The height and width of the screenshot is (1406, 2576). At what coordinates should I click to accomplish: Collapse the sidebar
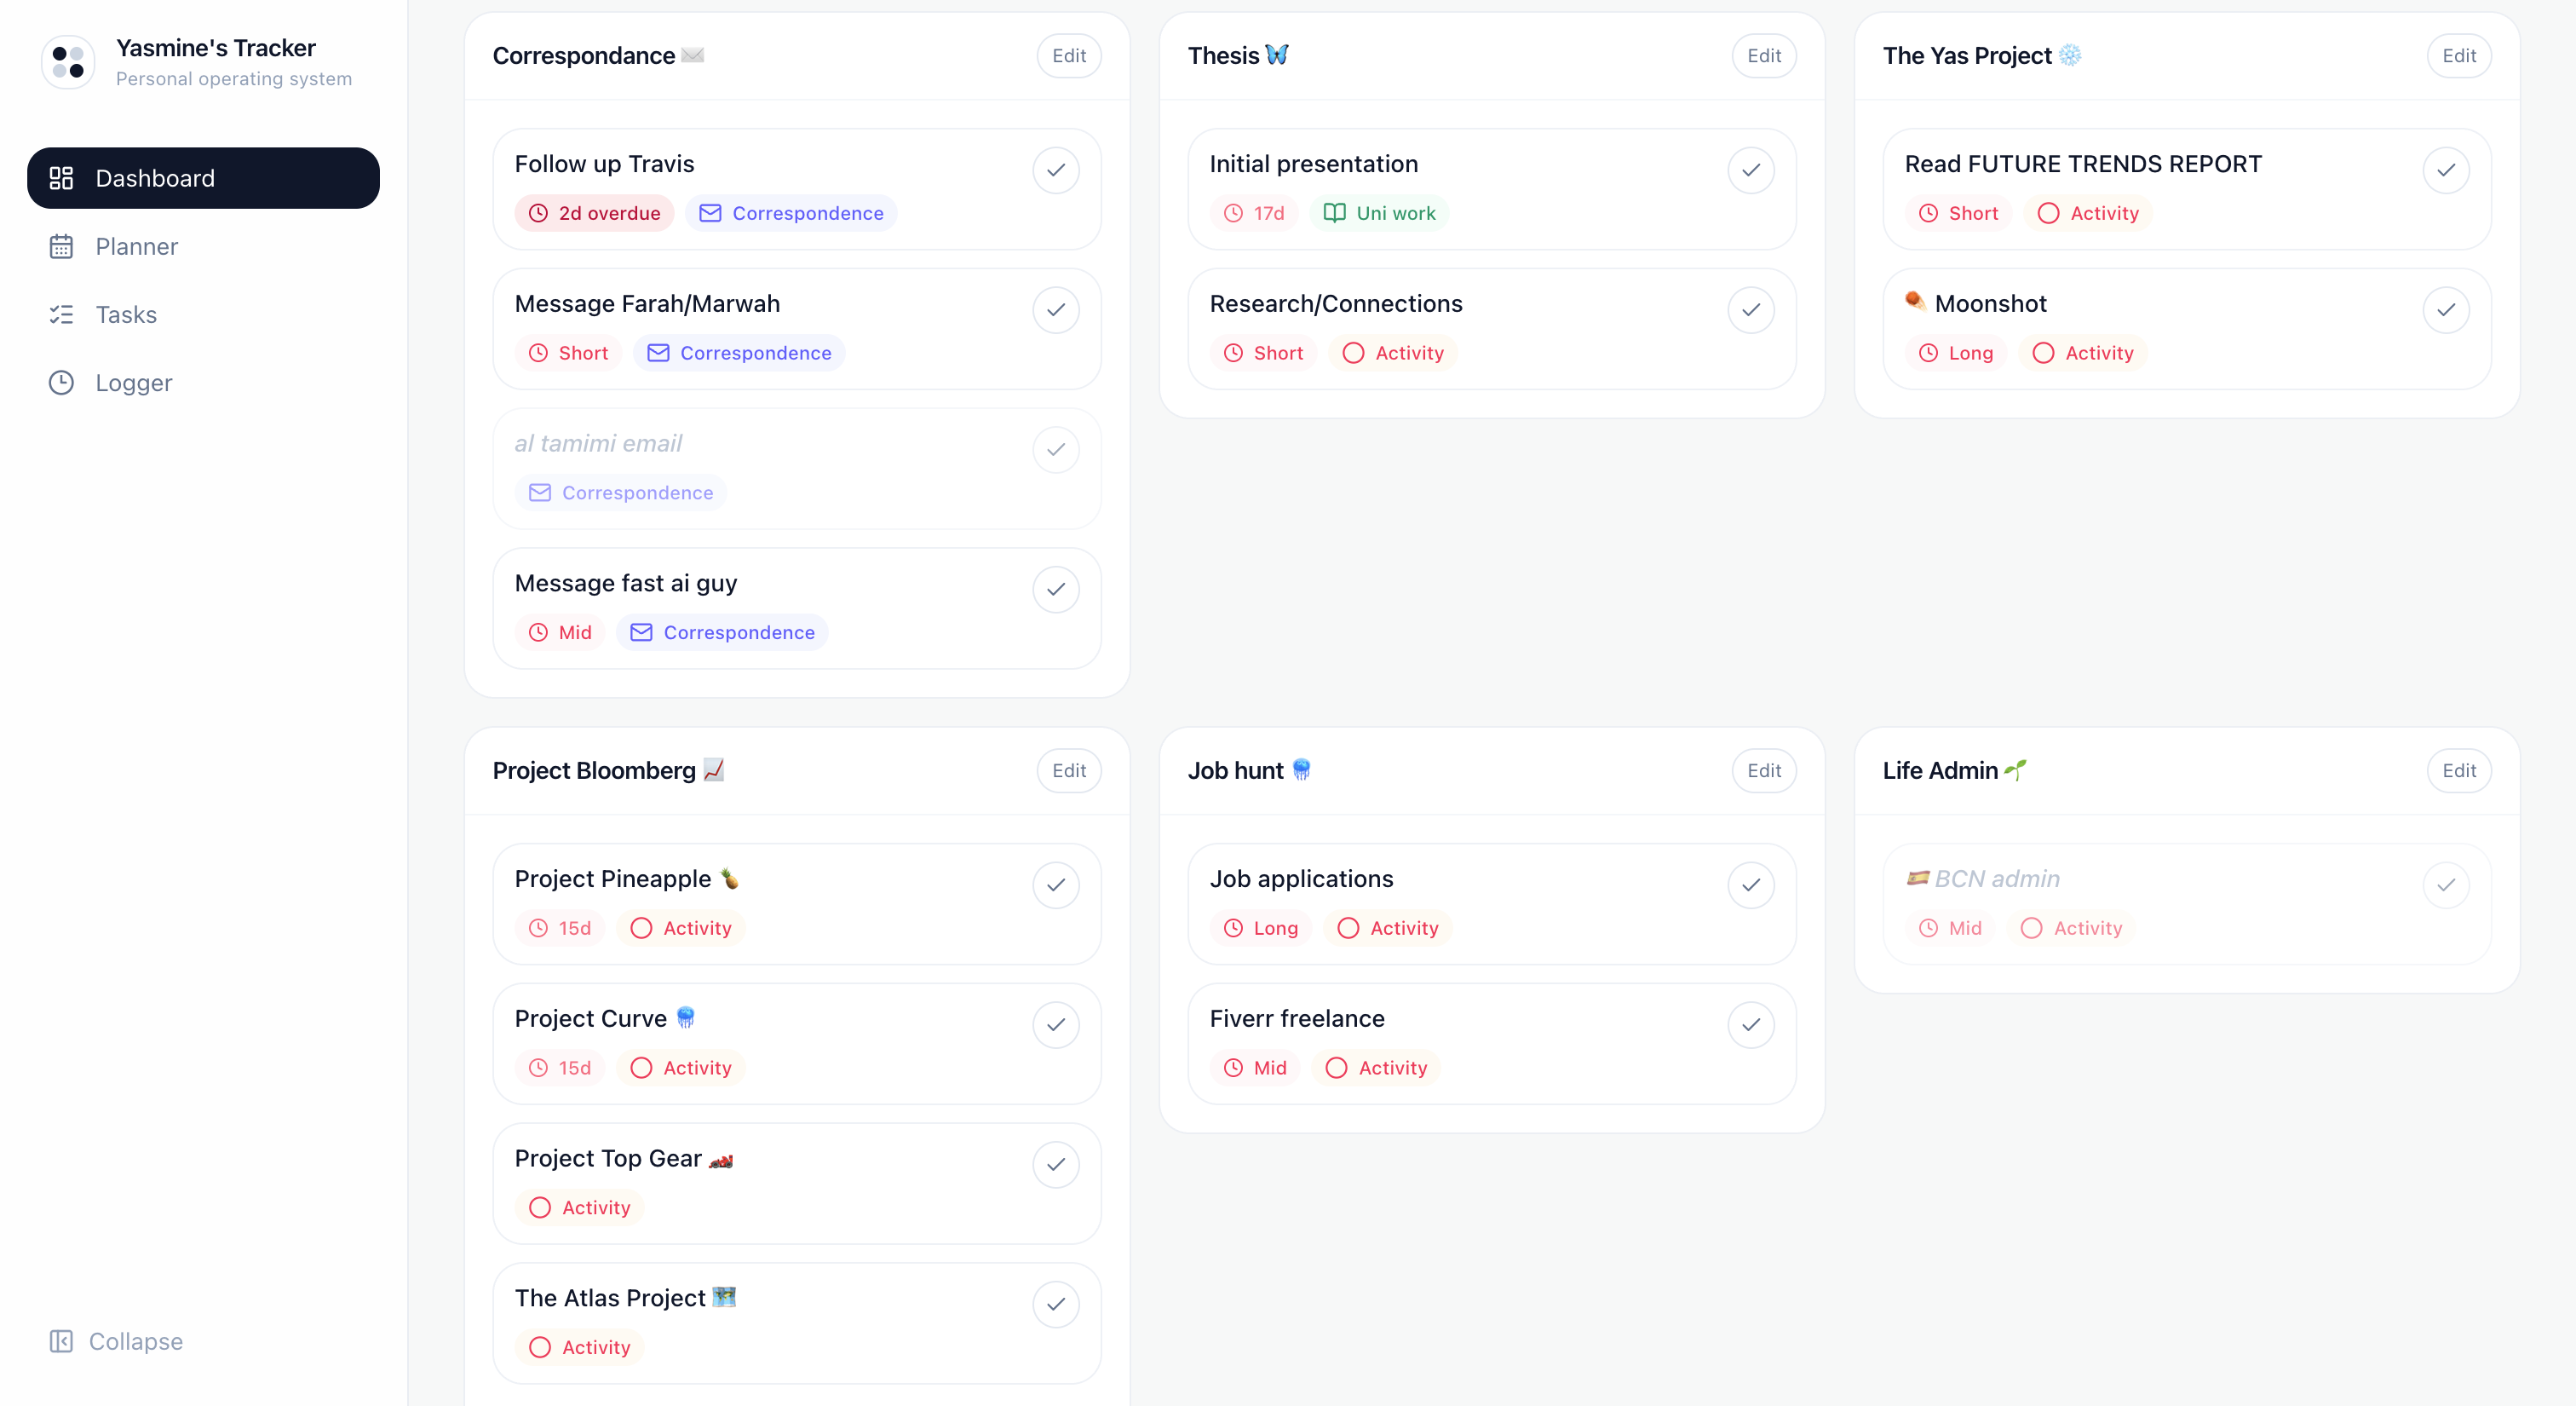pyautogui.click(x=116, y=1341)
